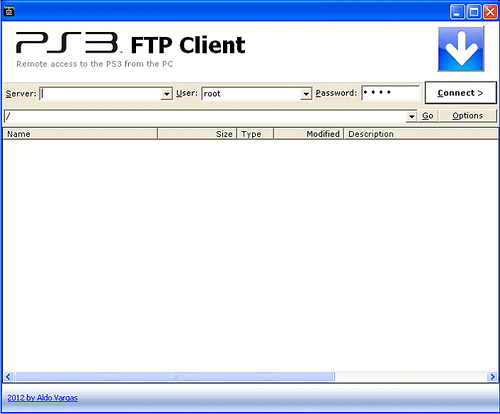Click the Type column header

click(x=255, y=134)
